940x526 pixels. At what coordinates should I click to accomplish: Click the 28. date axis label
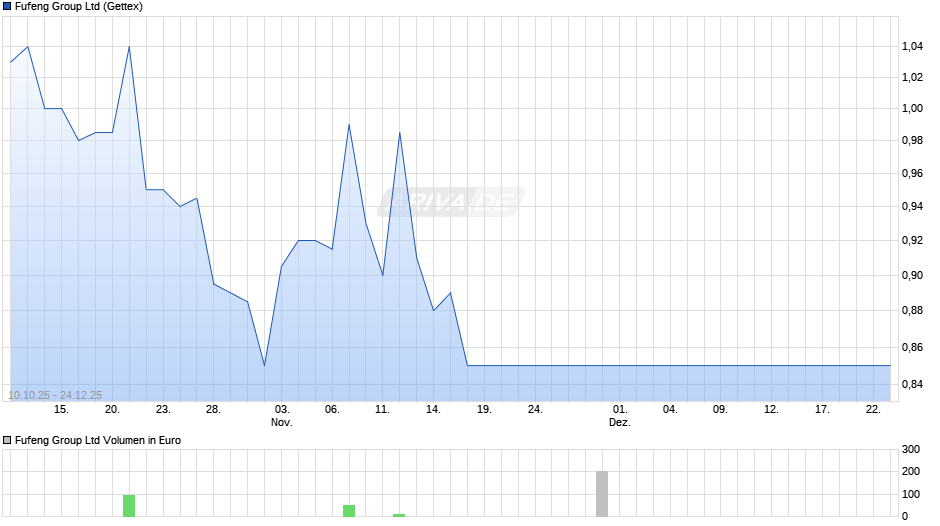click(213, 410)
